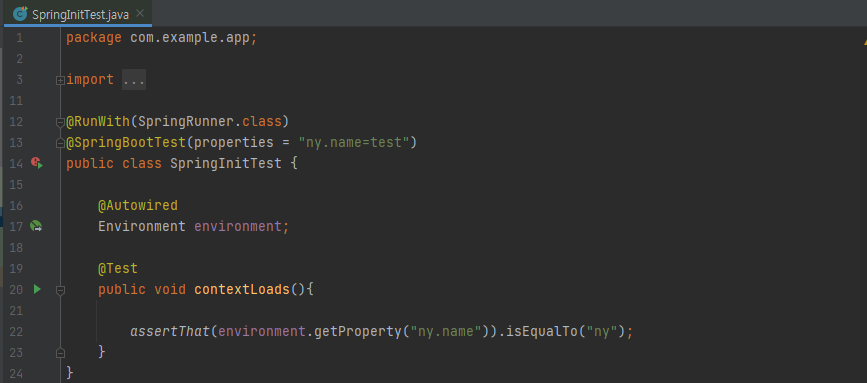The height and width of the screenshot is (383, 867).
Task: Click line number 22 in the gutter
Action: coord(16,332)
